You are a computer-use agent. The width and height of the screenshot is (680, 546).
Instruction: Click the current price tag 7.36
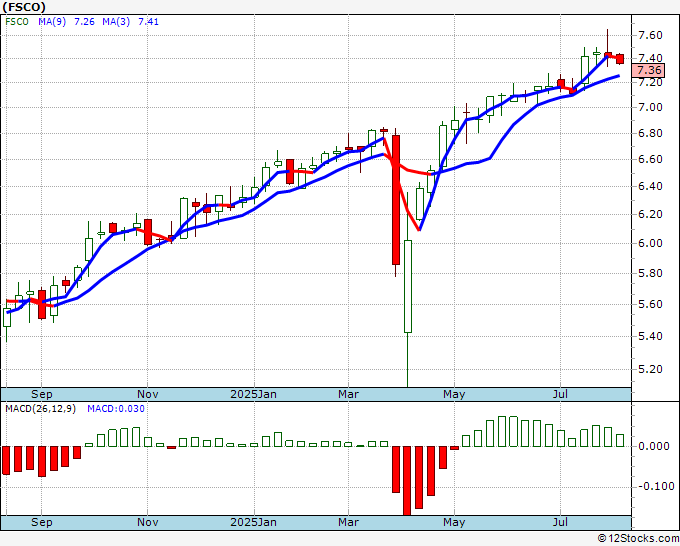(648, 70)
